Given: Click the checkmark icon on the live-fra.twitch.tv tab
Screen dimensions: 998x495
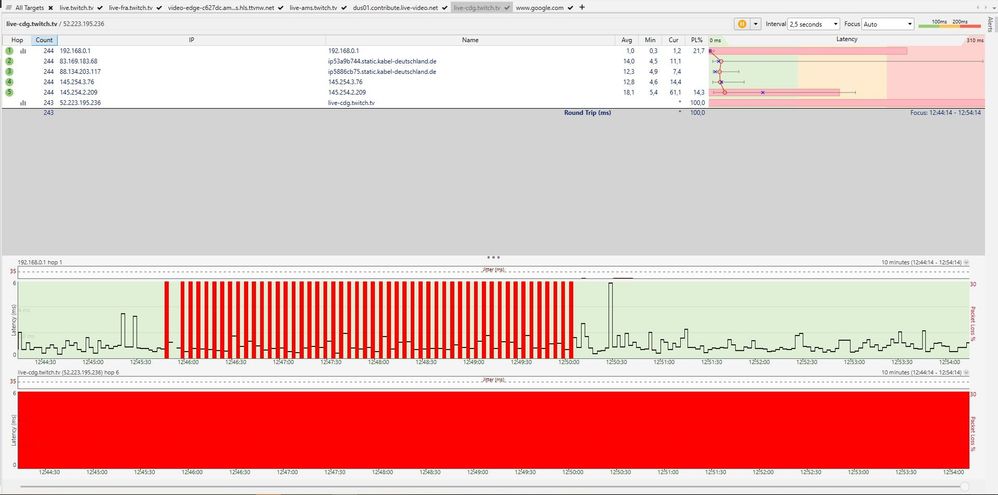Looking at the screenshot, I should click(158, 8).
